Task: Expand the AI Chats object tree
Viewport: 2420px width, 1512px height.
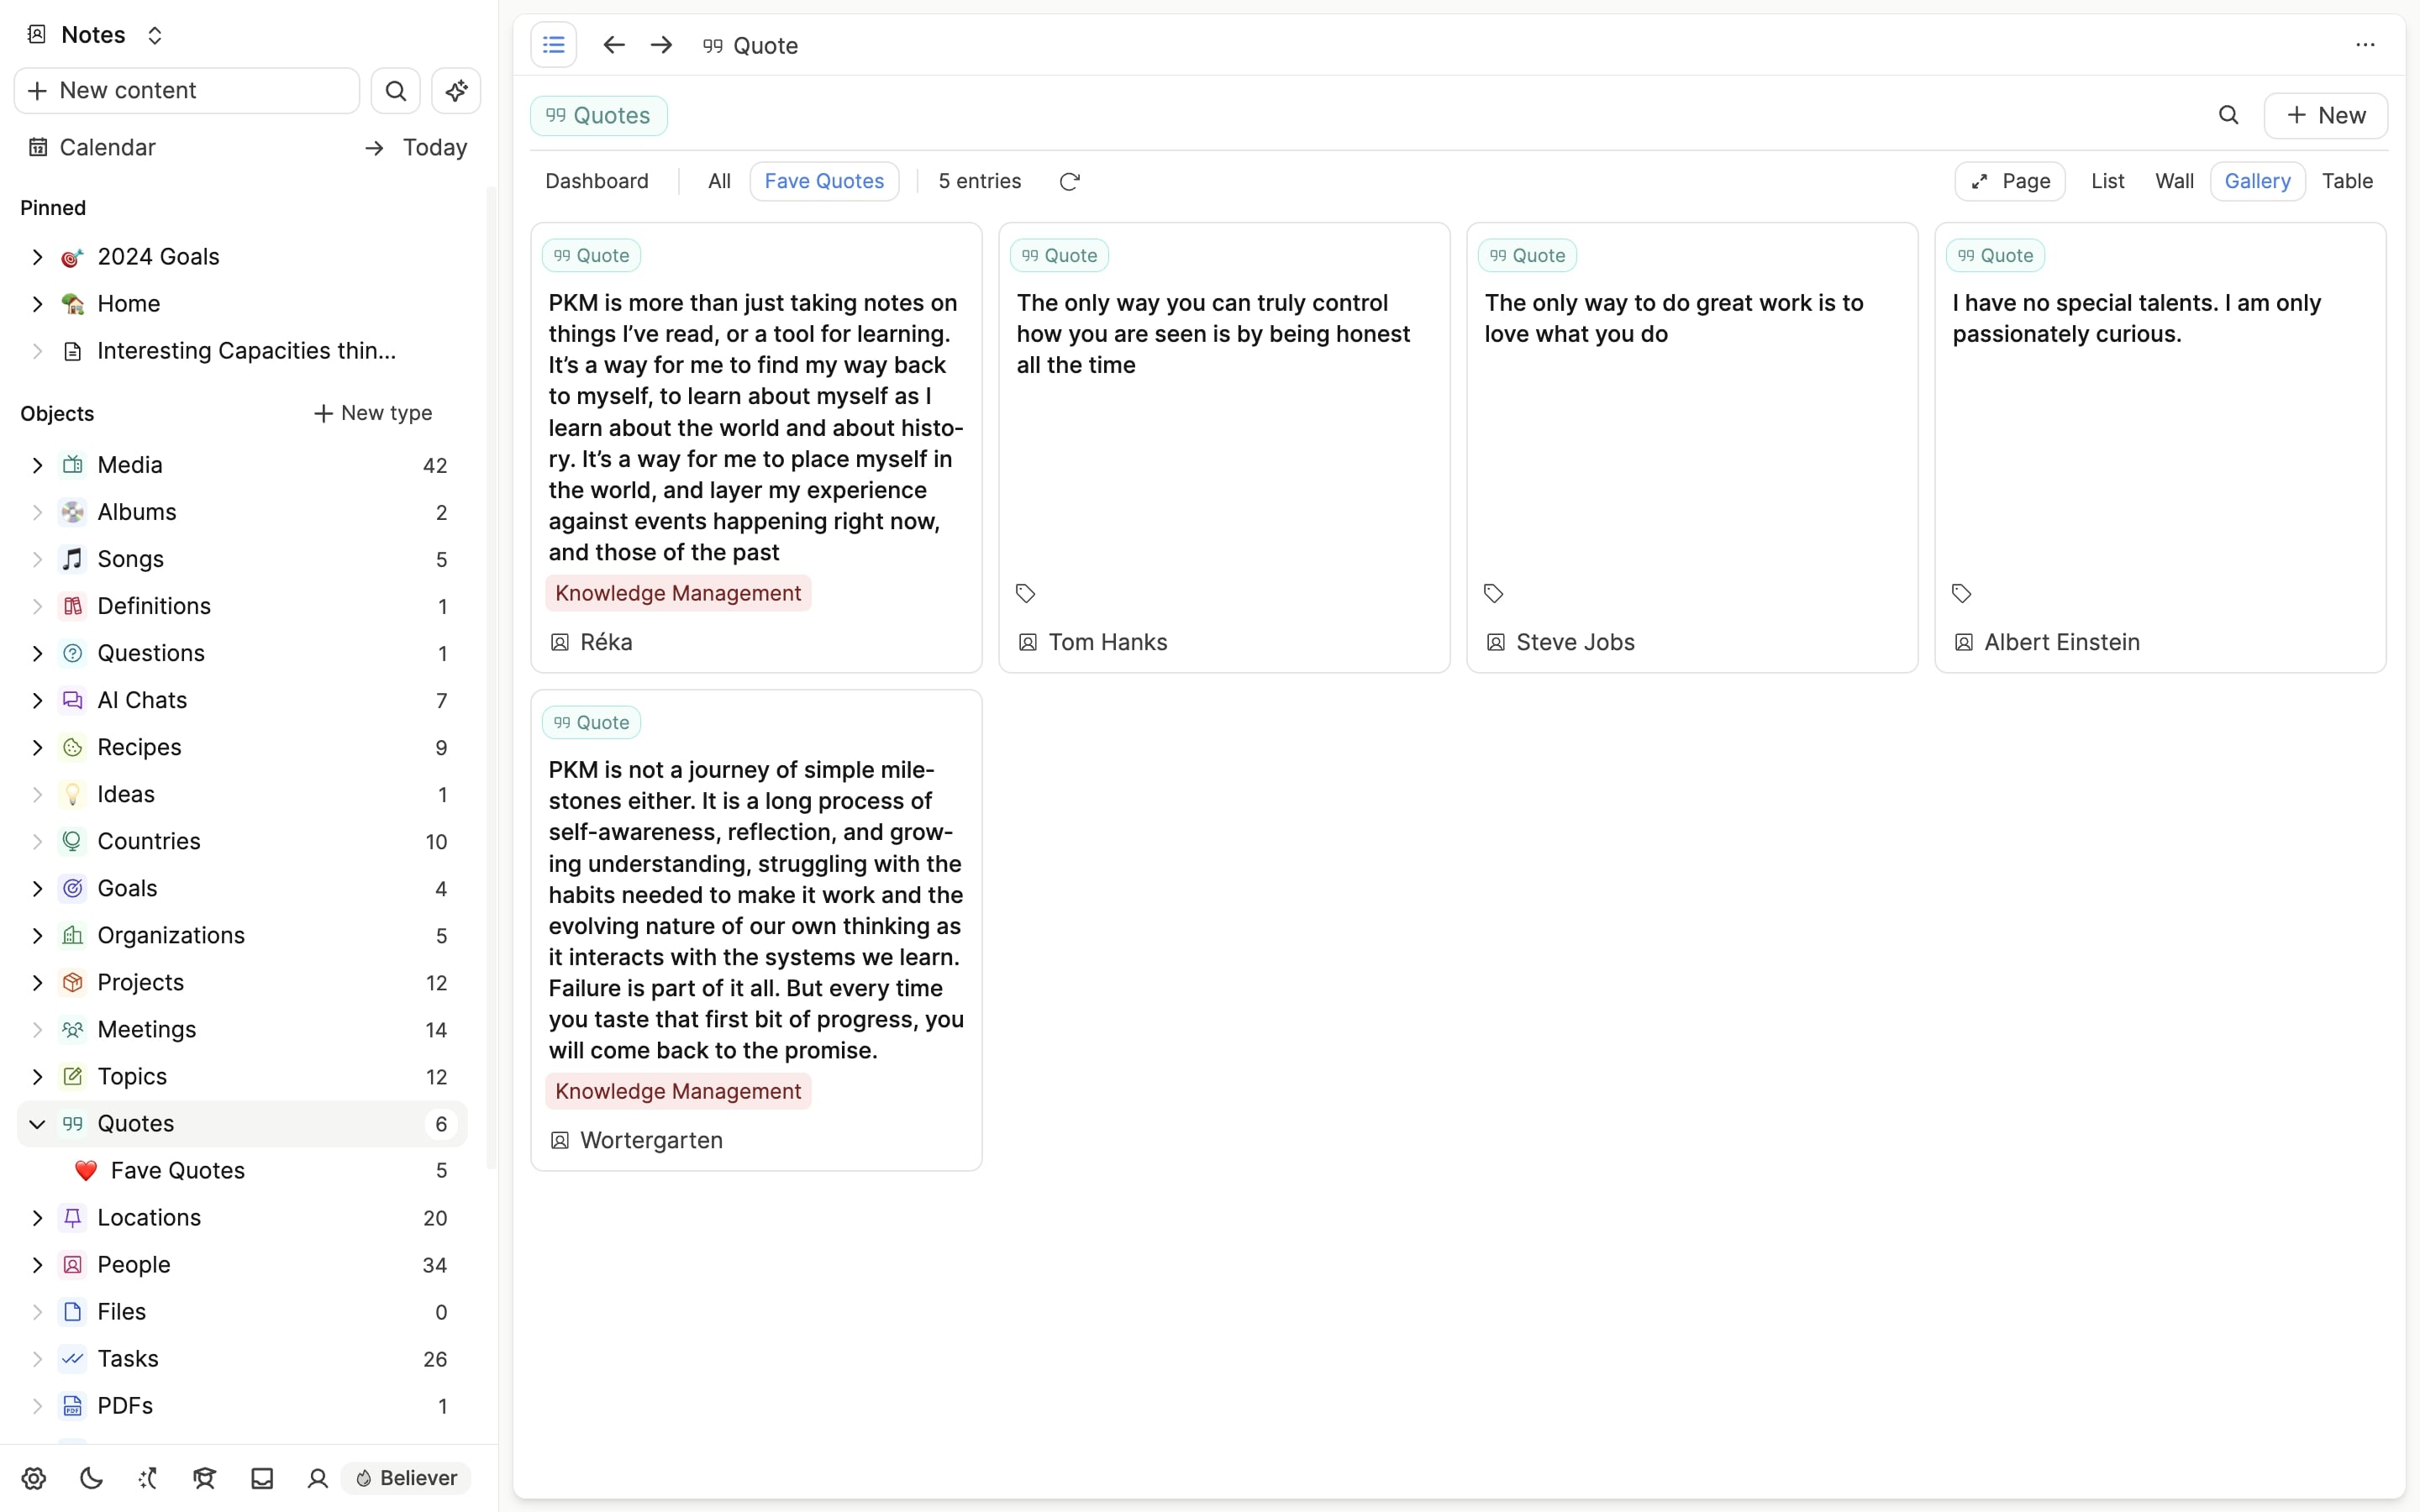Action: (37, 700)
